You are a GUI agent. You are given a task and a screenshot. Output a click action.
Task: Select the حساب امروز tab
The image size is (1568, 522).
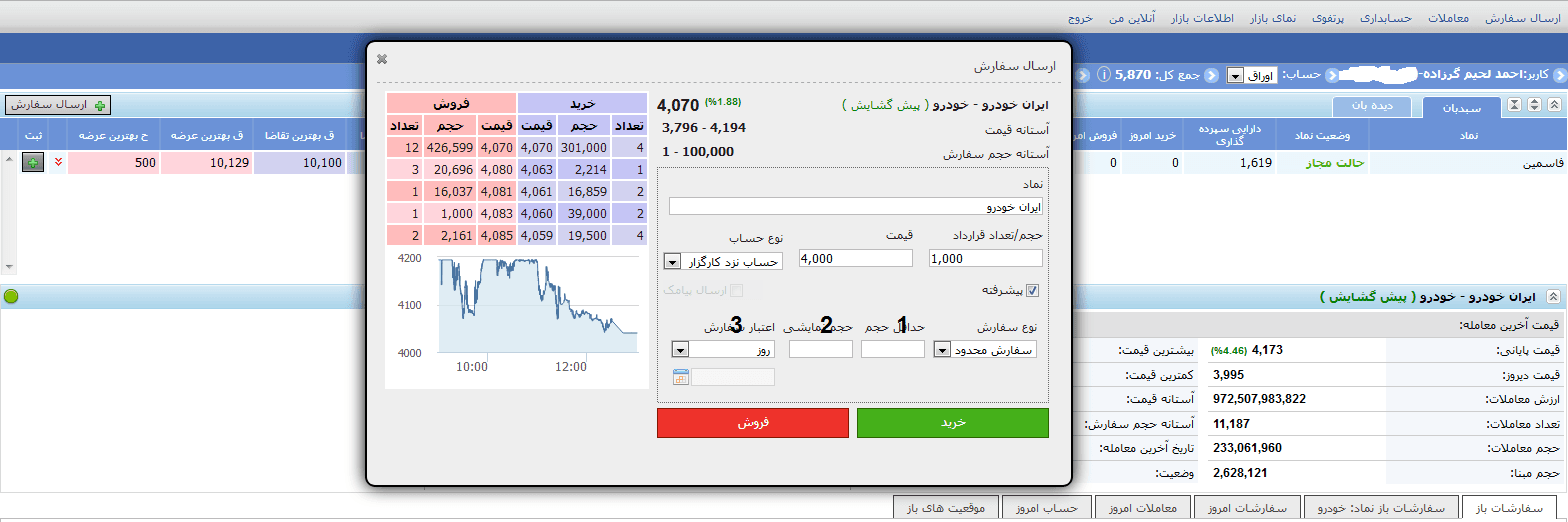pyautogui.click(x=1045, y=508)
